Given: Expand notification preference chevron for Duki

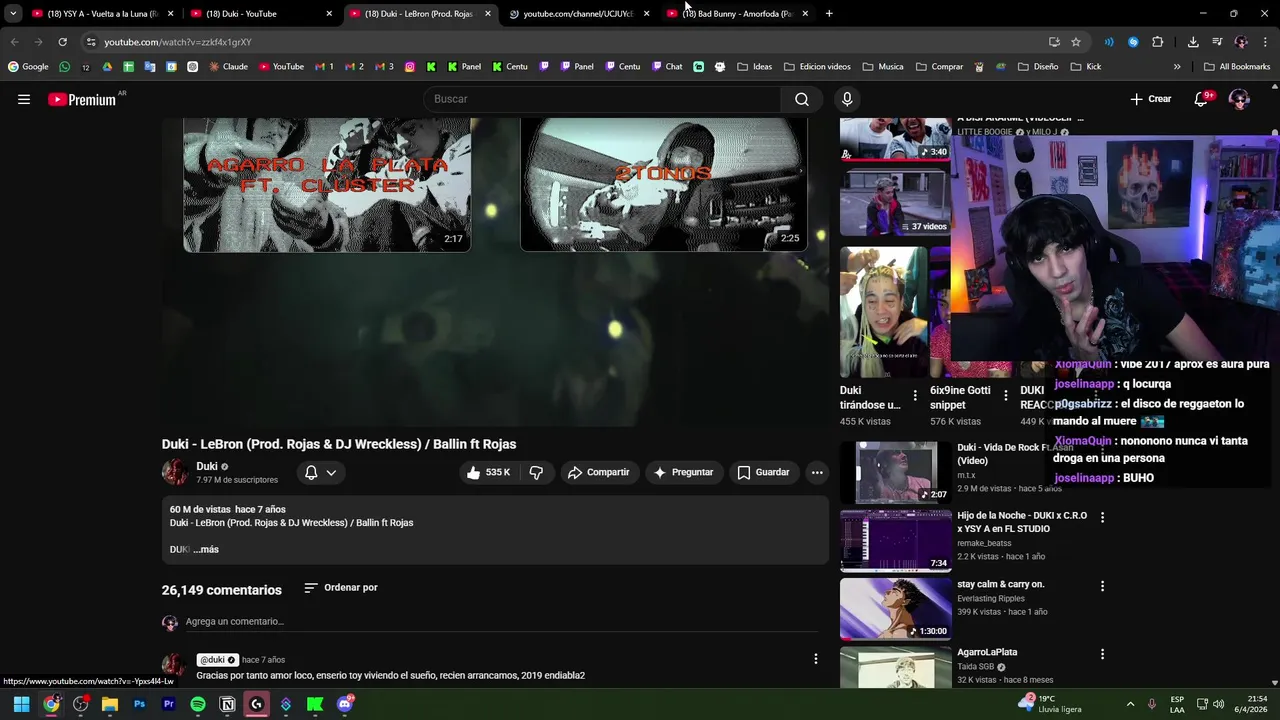Looking at the screenshot, I should pyautogui.click(x=331, y=472).
